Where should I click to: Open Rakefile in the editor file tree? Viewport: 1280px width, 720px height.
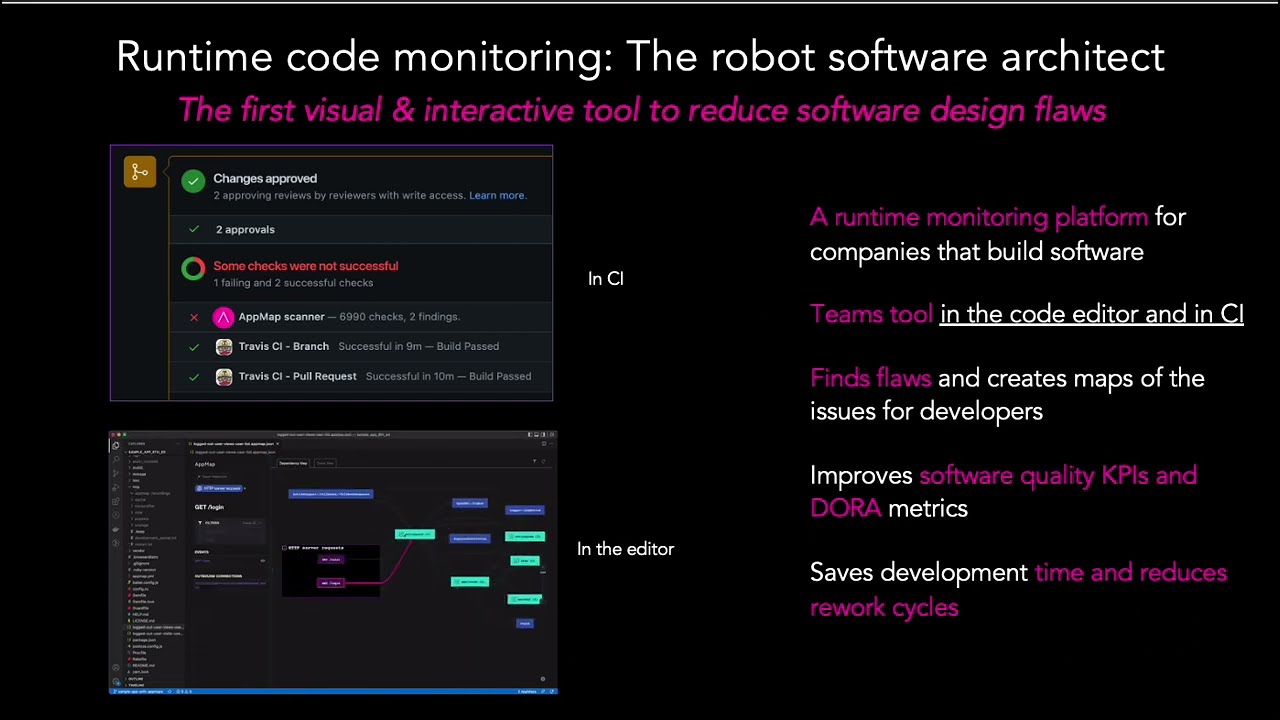coord(139,659)
